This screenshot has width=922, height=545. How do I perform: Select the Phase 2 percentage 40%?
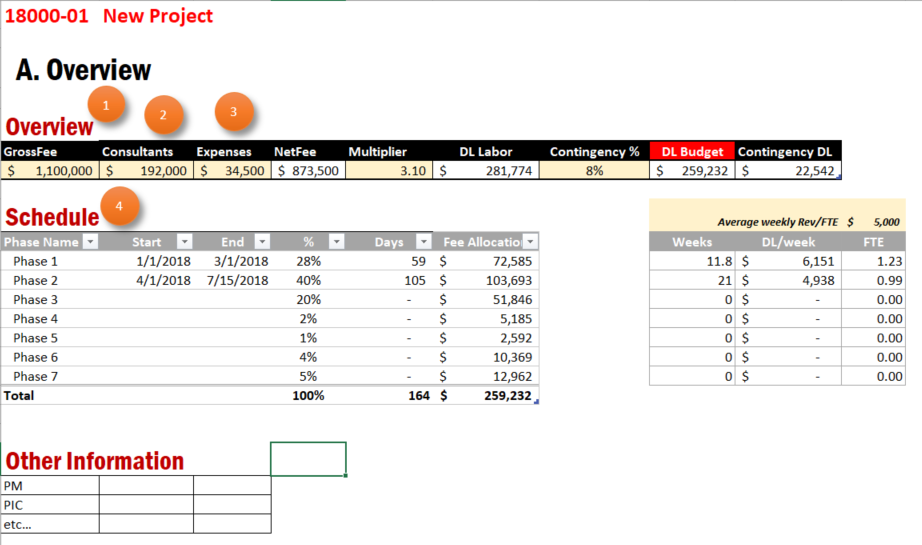308,280
